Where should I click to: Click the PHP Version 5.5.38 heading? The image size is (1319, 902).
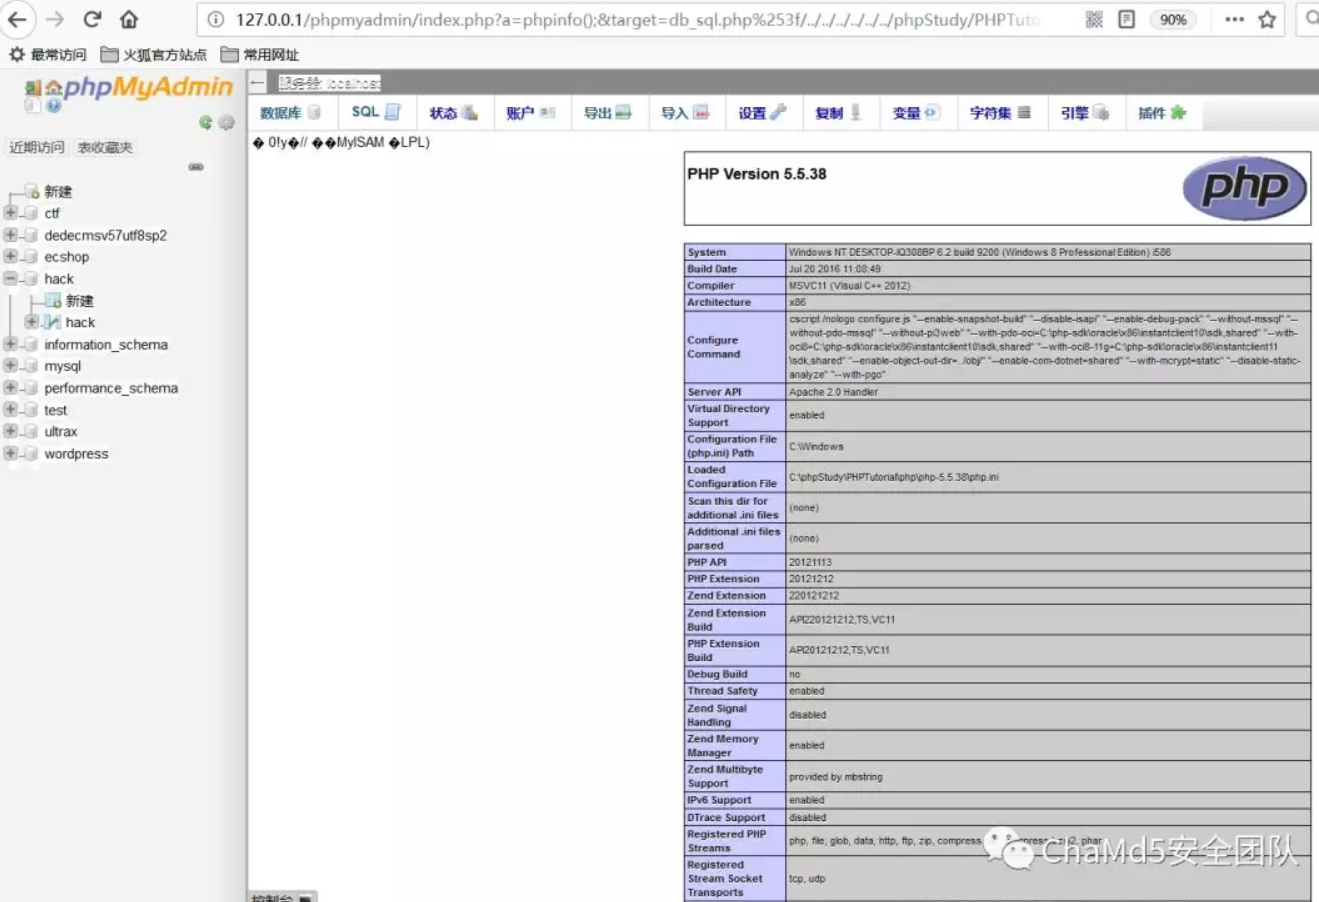[756, 174]
